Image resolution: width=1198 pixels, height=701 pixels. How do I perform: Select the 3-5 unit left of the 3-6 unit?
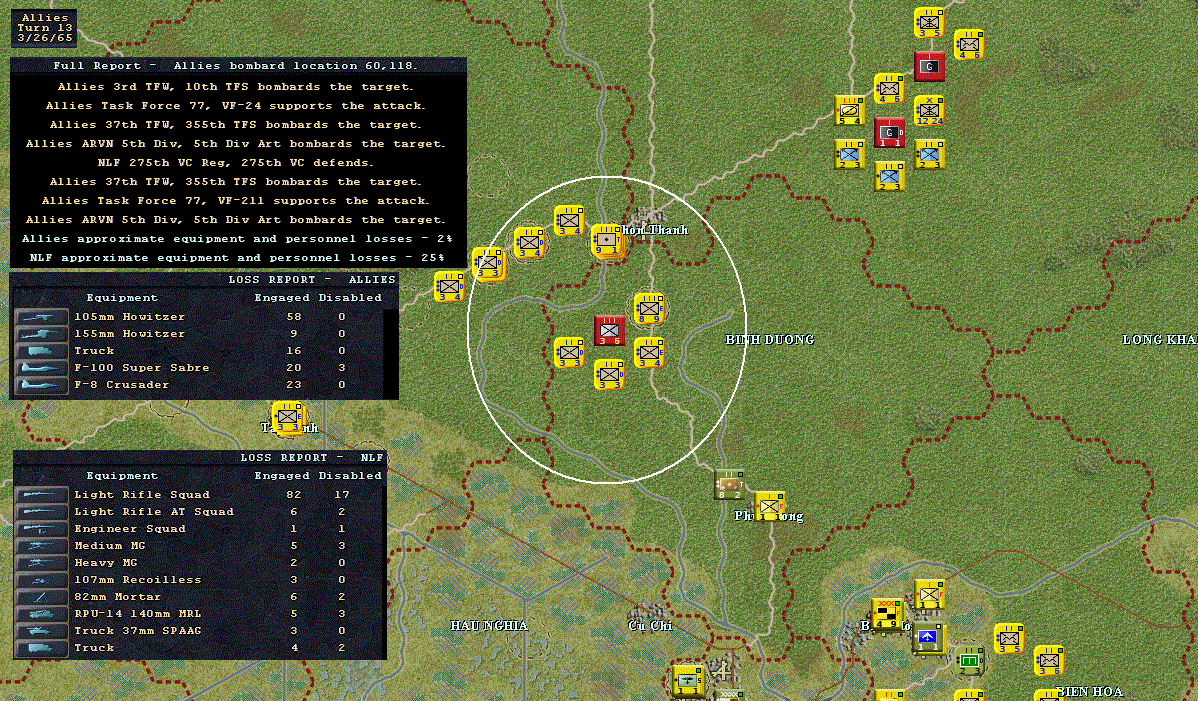(1009, 638)
